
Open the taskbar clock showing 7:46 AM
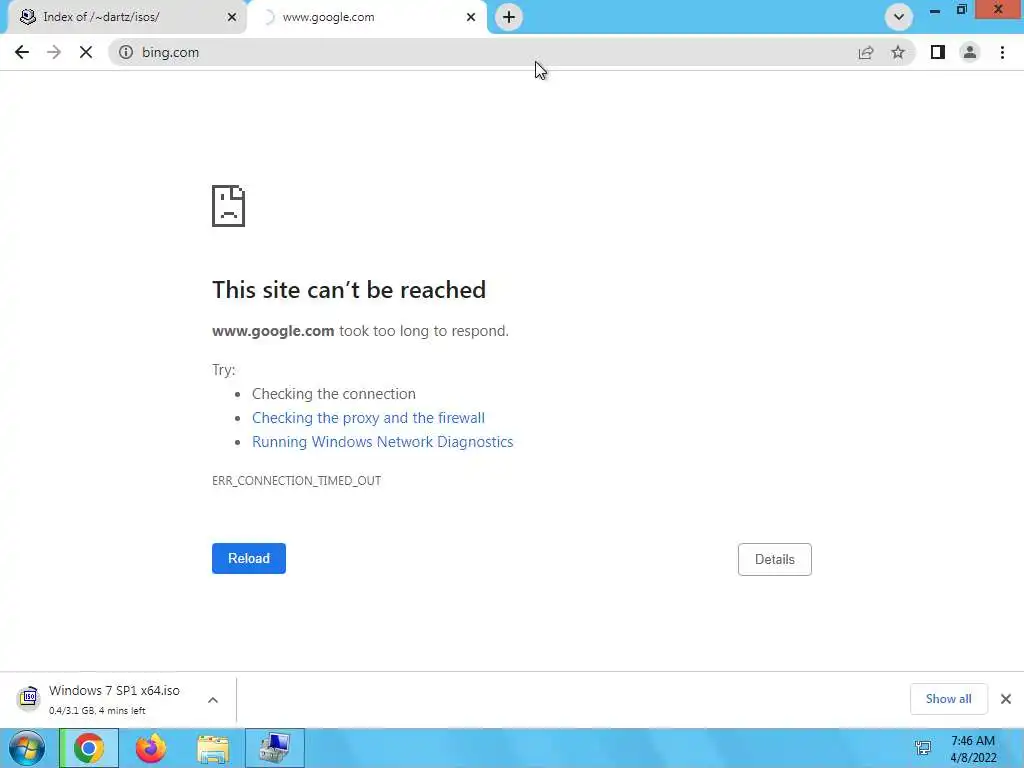pyautogui.click(x=973, y=749)
